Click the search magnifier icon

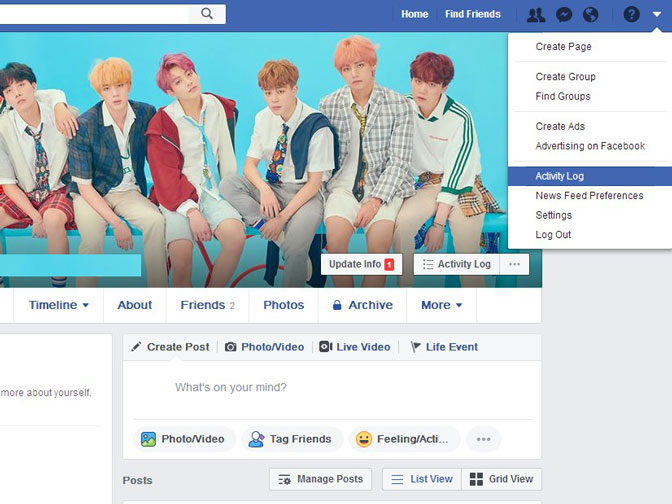(207, 14)
